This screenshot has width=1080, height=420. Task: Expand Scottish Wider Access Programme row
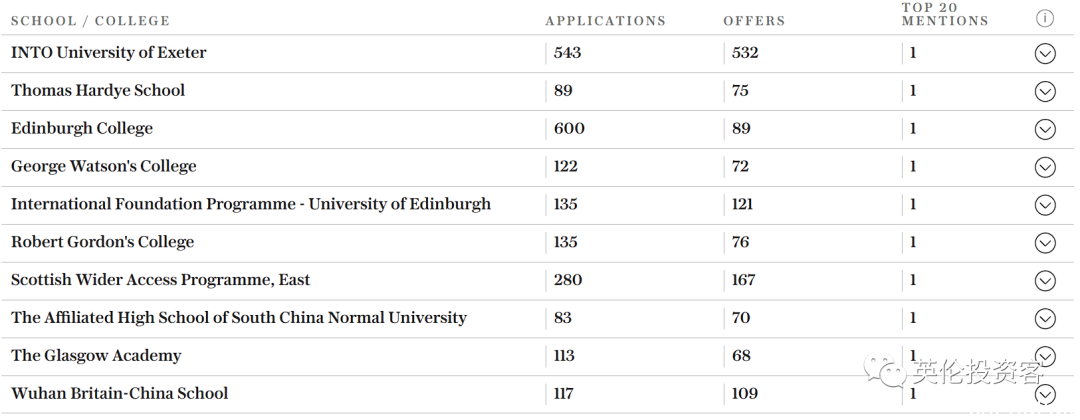(x=1045, y=280)
